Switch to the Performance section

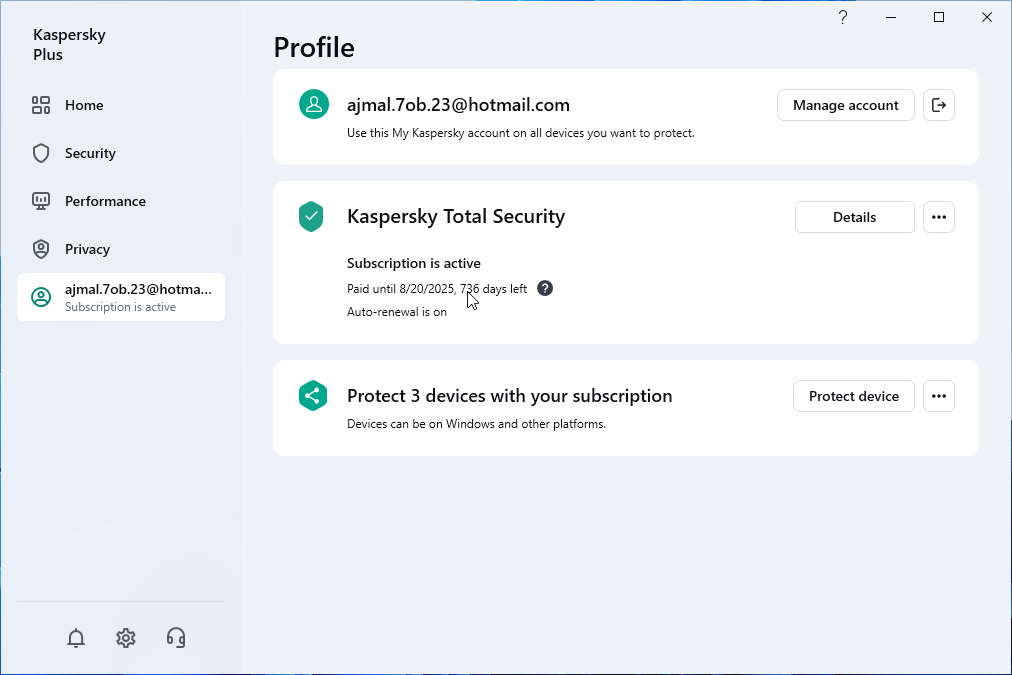pyautogui.click(x=121, y=201)
